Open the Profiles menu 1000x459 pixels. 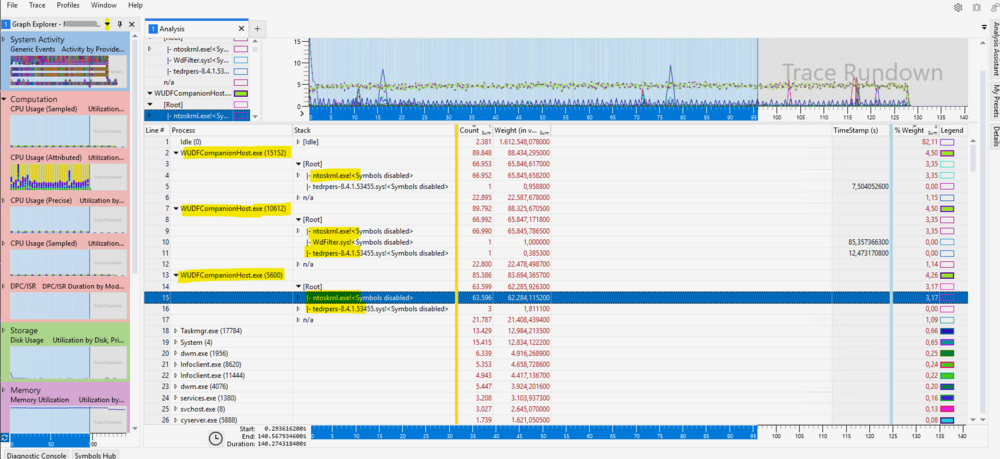click(68, 5)
